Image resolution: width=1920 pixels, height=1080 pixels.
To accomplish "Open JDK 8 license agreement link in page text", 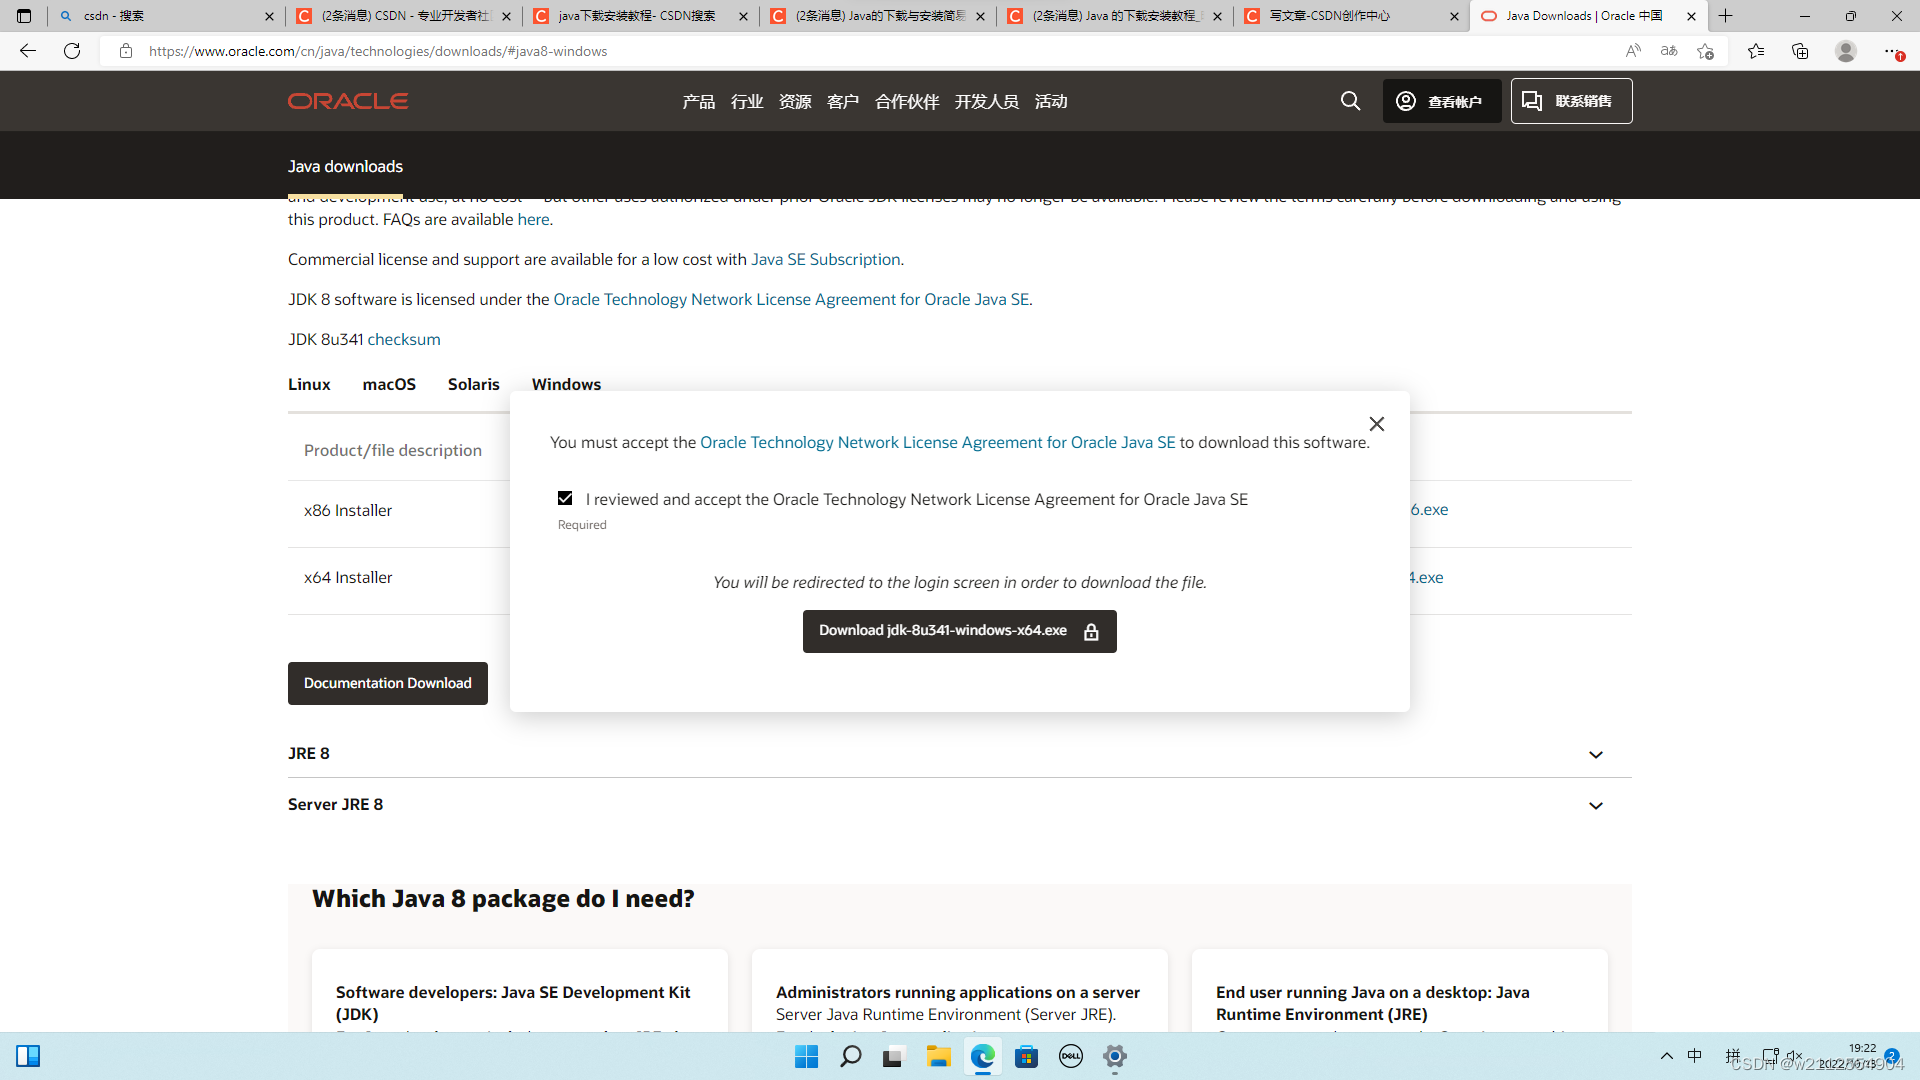I will tap(791, 299).
